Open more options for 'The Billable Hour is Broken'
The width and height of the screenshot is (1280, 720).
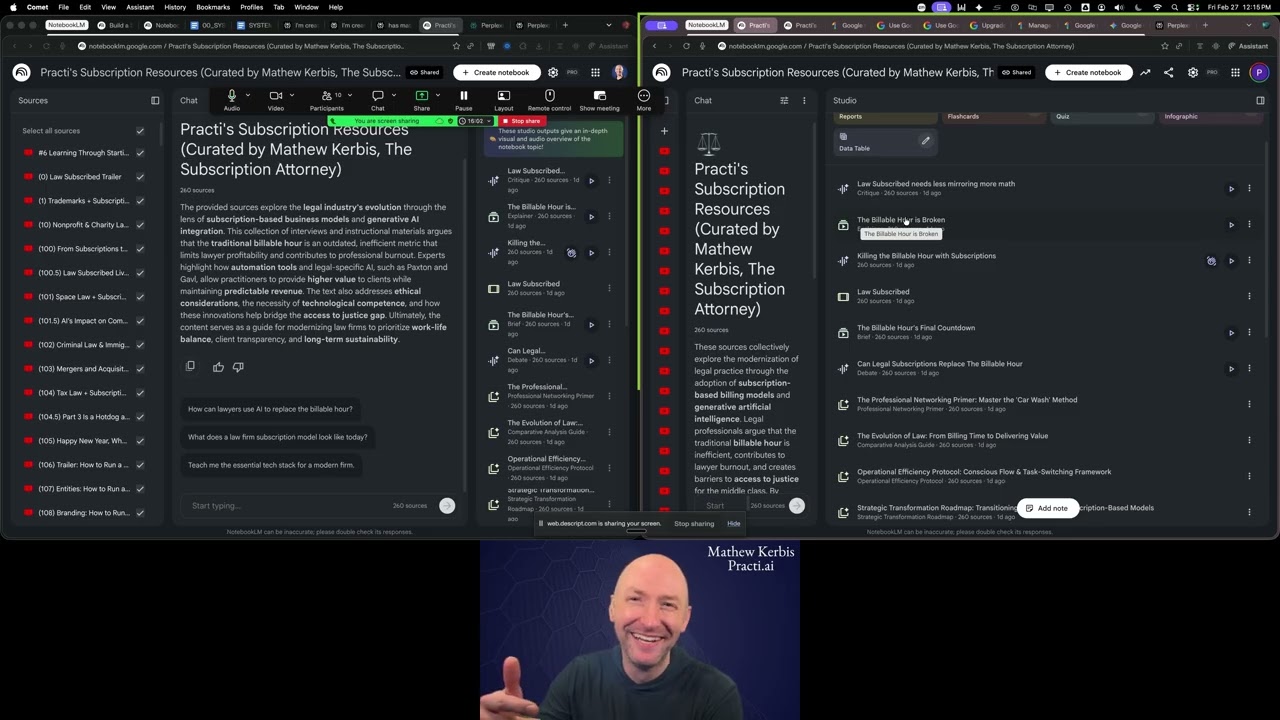pos(1249,224)
